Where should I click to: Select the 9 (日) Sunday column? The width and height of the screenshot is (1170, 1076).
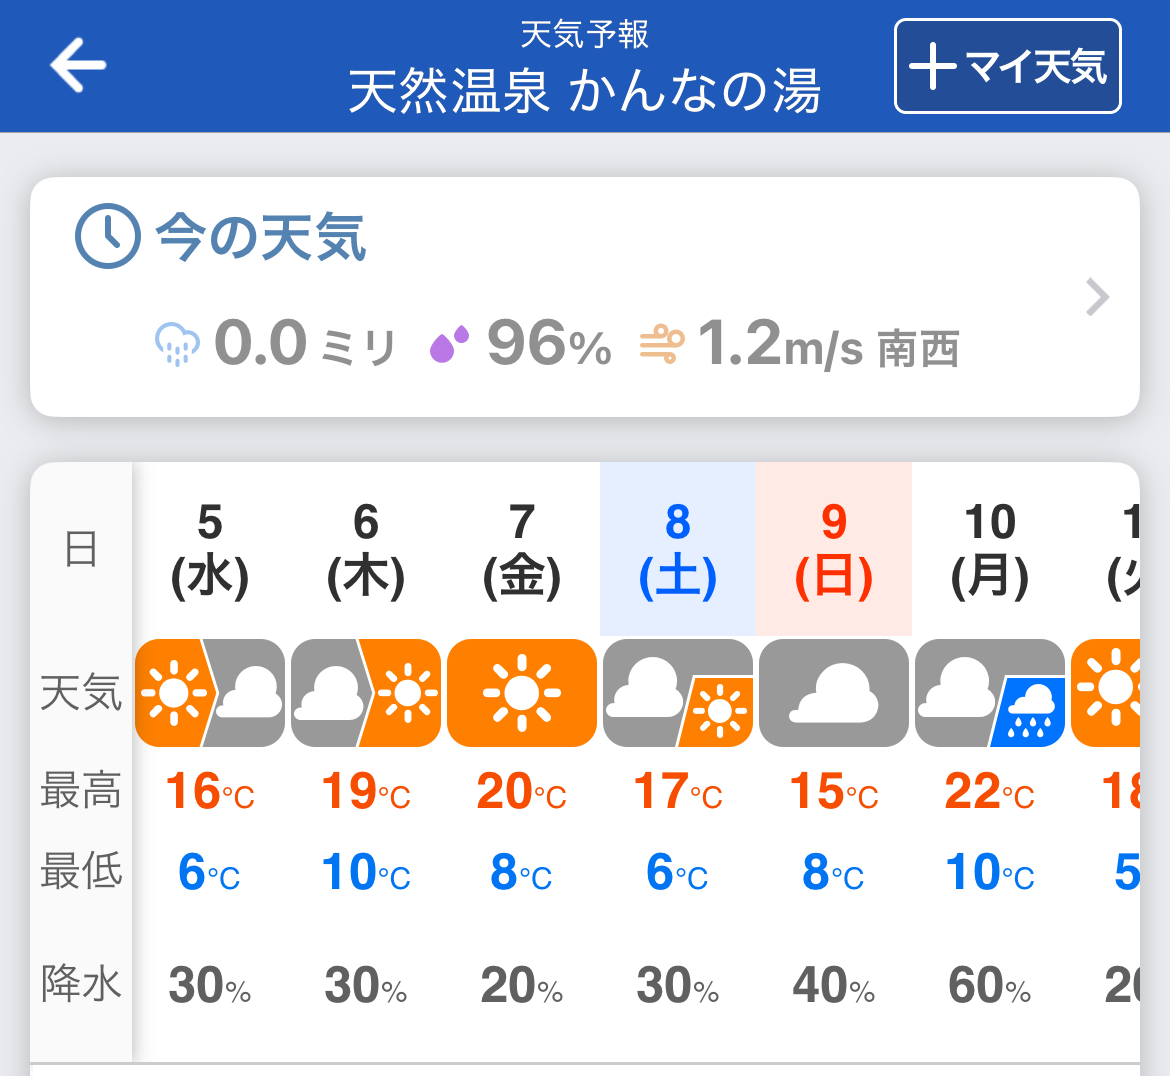pos(834,548)
